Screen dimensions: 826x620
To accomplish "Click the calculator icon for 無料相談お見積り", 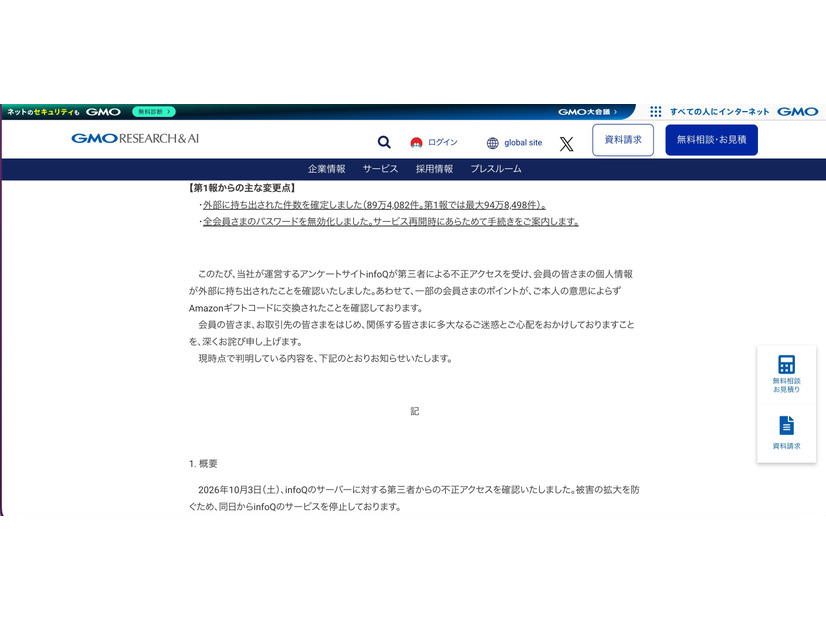I will click(x=786, y=365).
